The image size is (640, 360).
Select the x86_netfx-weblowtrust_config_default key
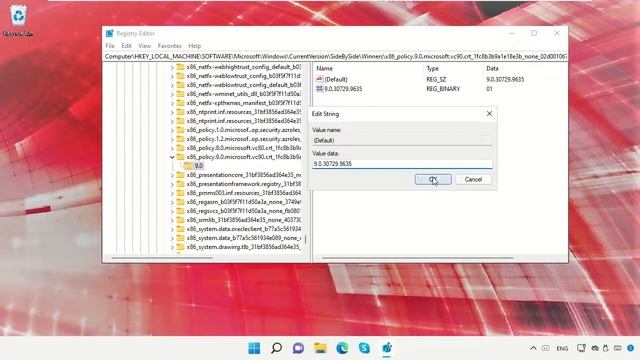tap(243, 85)
